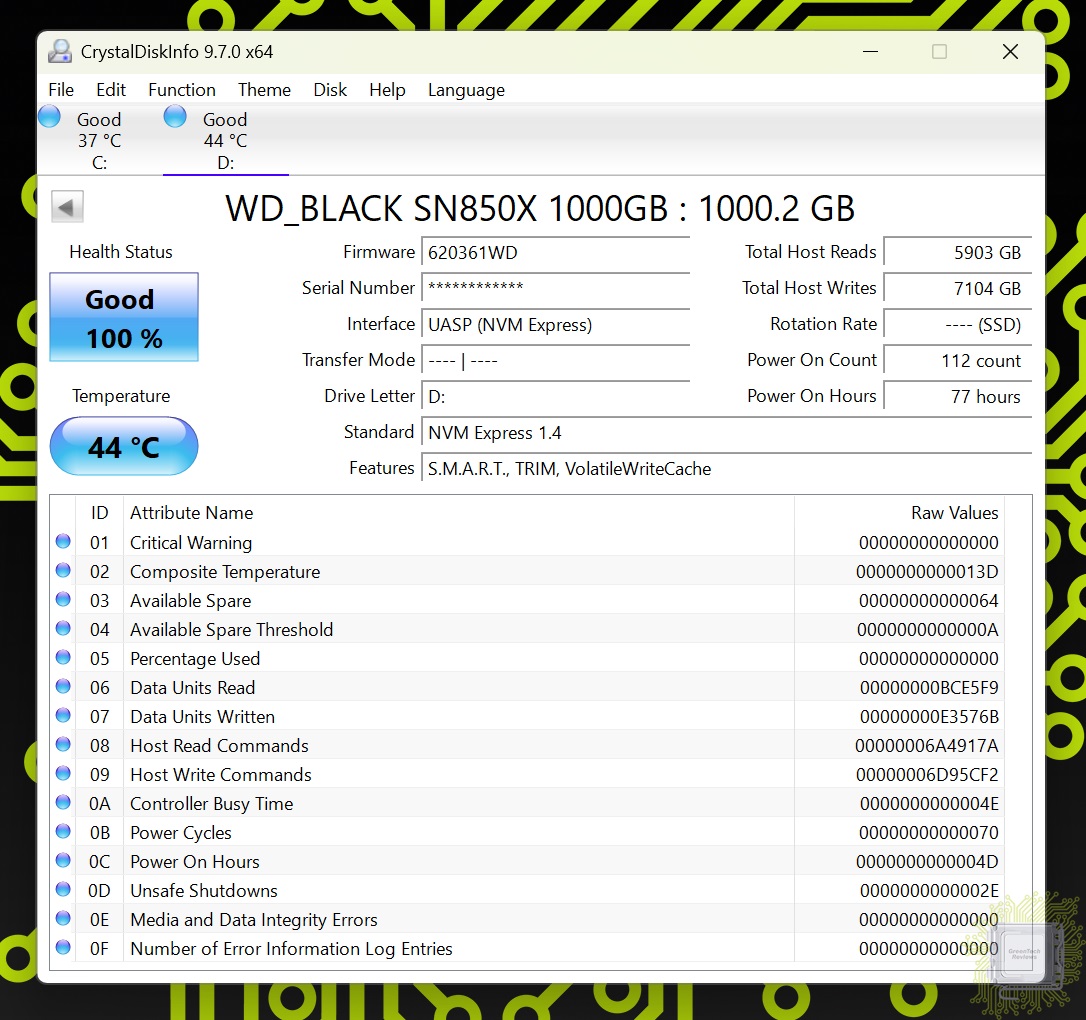Click the Good 100 % health status button
The width and height of the screenshot is (1086, 1020).
(x=124, y=317)
